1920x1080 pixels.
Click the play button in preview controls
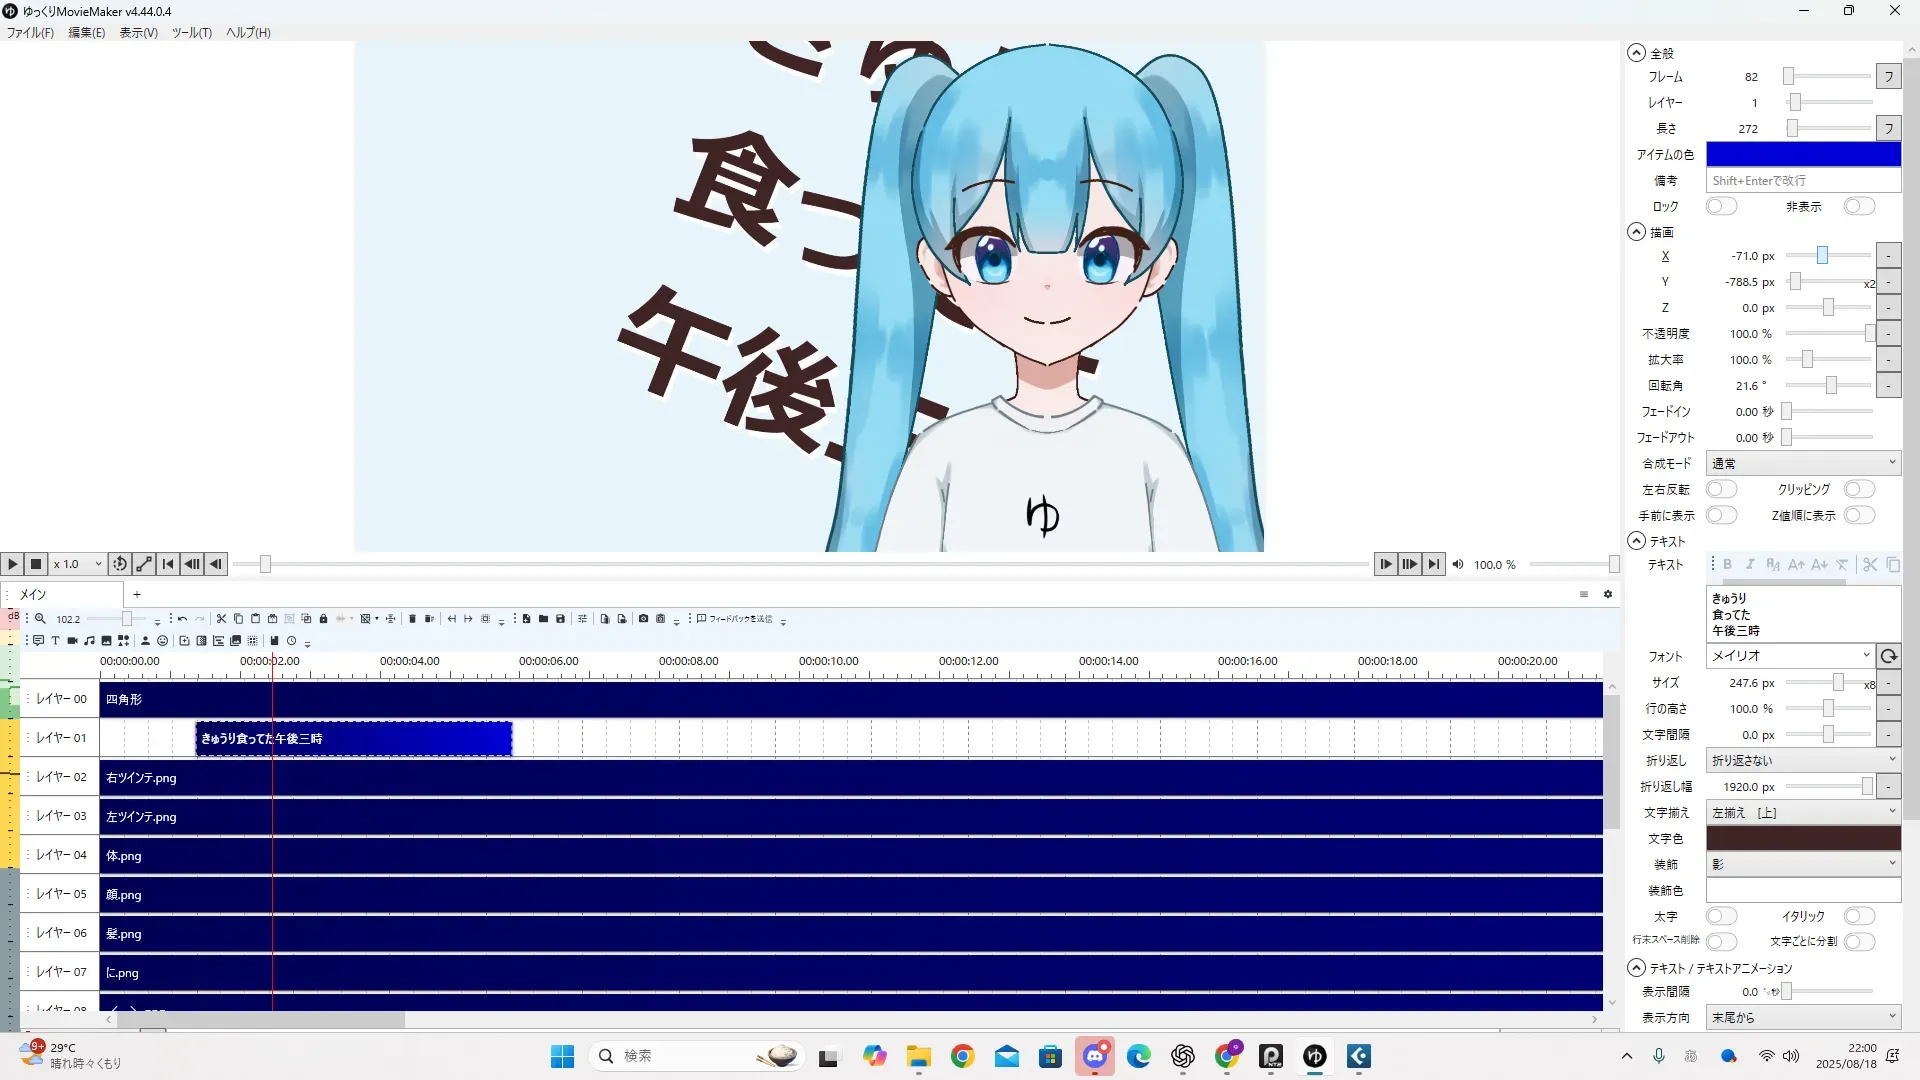[x=12, y=564]
